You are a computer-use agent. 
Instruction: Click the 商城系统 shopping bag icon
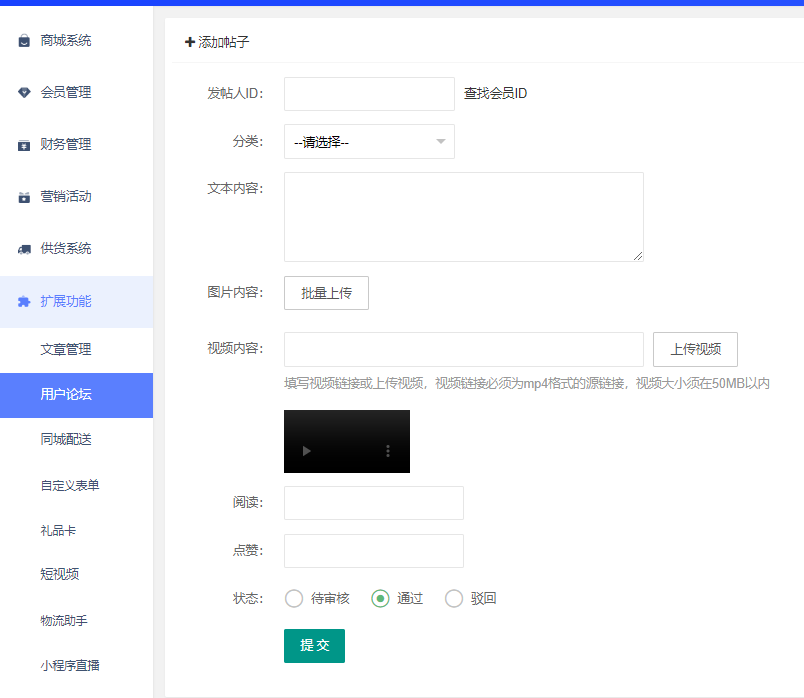[24, 41]
